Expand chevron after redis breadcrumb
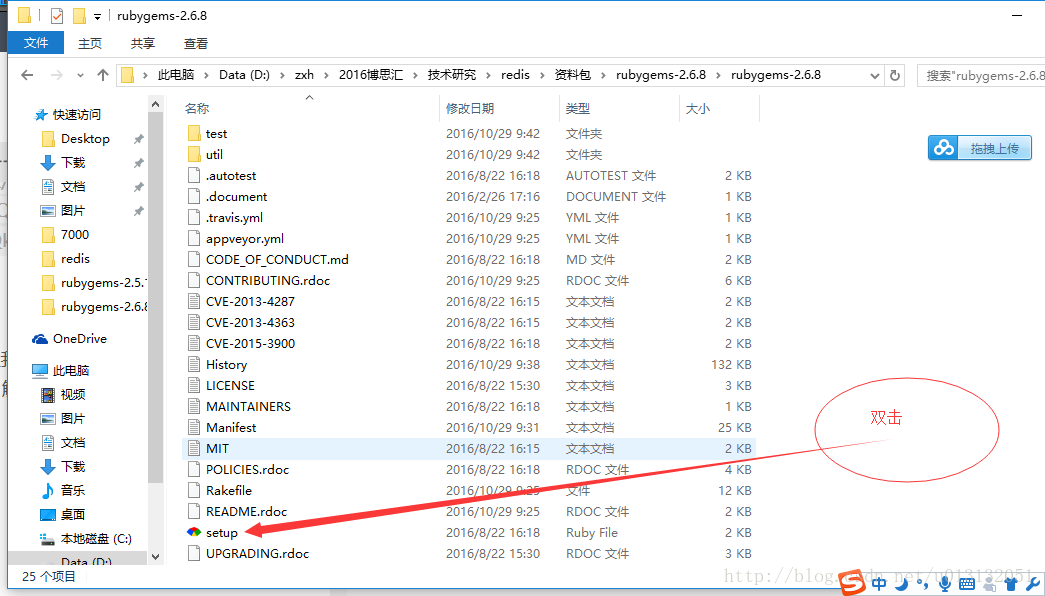Screen dimensions: 1045x596 (542, 75)
